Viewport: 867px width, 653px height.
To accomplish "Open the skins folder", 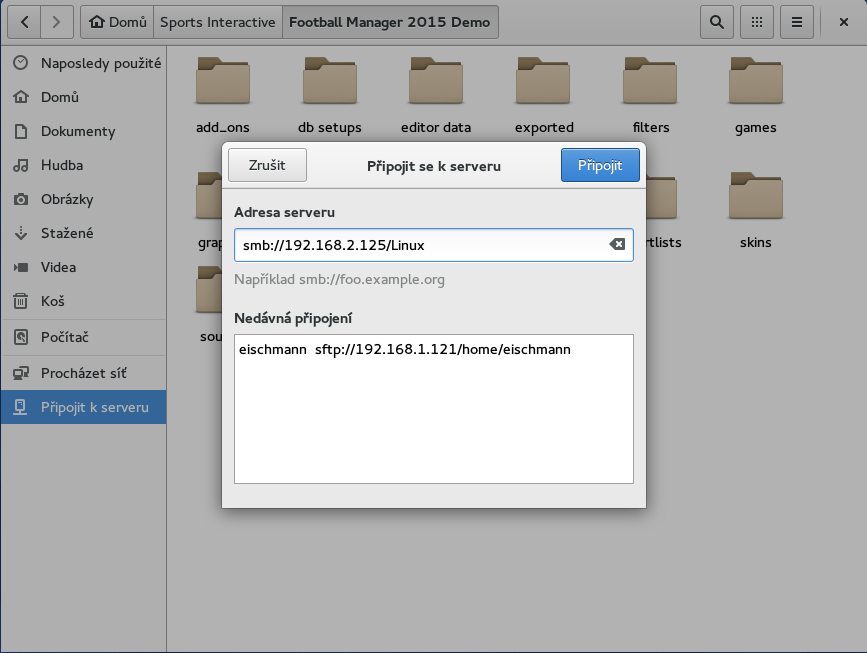I will click(x=755, y=210).
